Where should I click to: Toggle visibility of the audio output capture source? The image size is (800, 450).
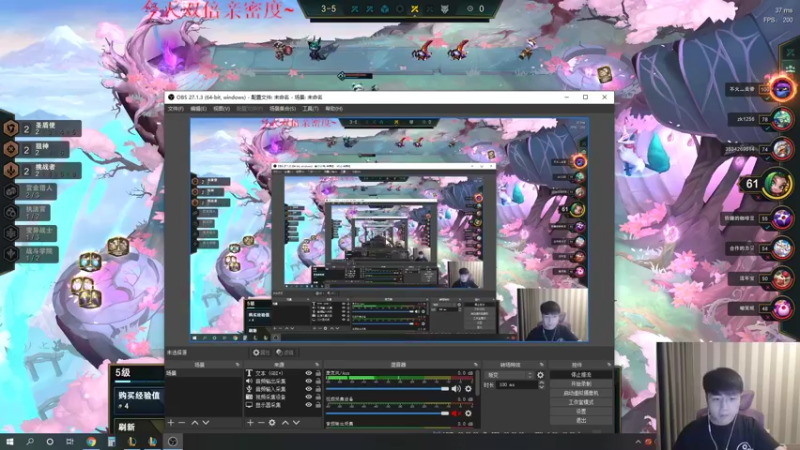308,381
